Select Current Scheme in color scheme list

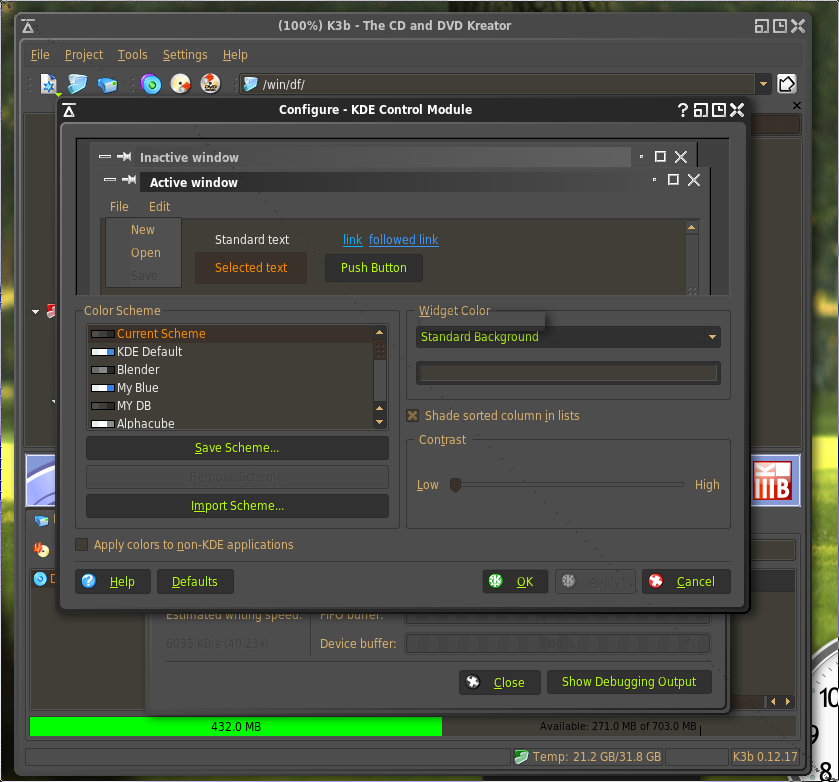click(231, 333)
